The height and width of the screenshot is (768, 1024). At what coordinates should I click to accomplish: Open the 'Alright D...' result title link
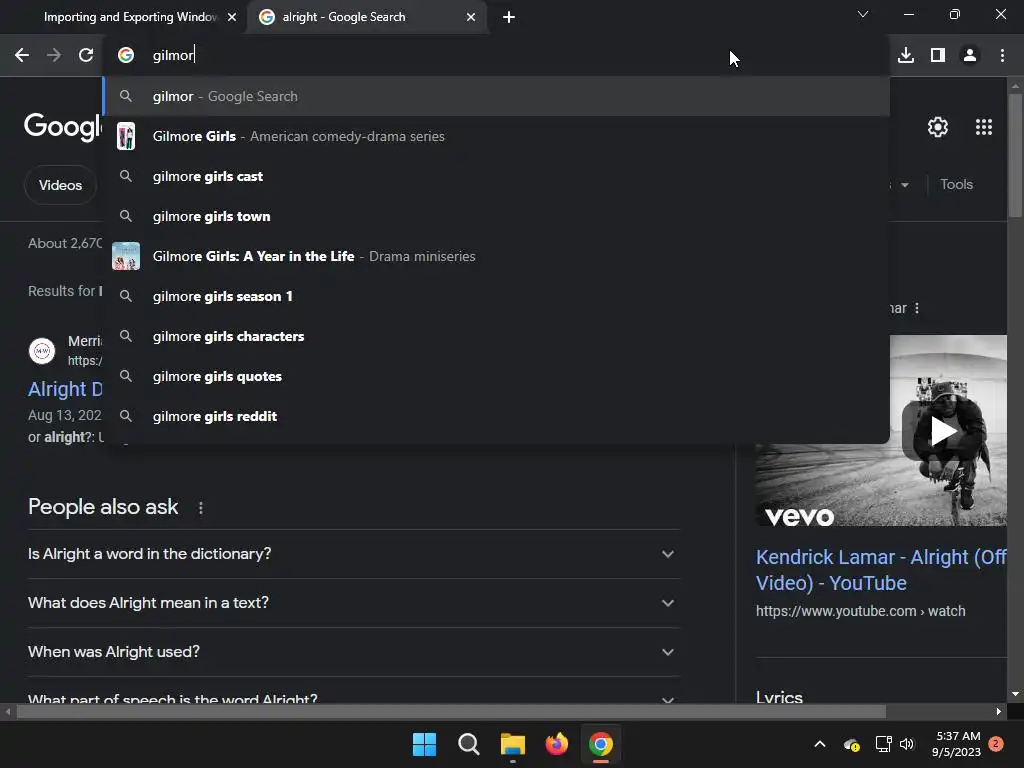(65, 389)
